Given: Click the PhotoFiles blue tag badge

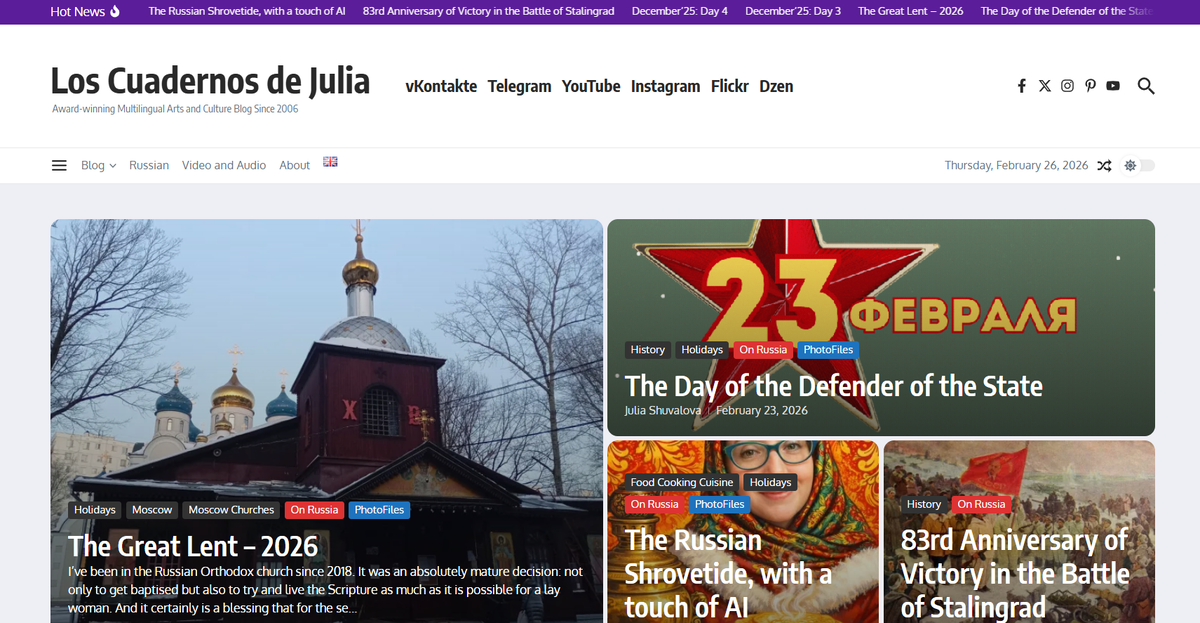Looking at the screenshot, I should (828, 349).
